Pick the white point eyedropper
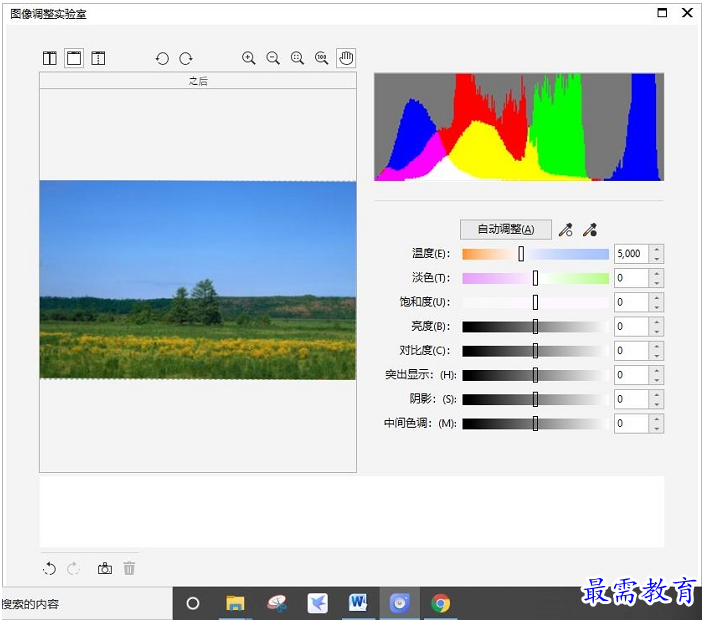 (x=566, y=230)
